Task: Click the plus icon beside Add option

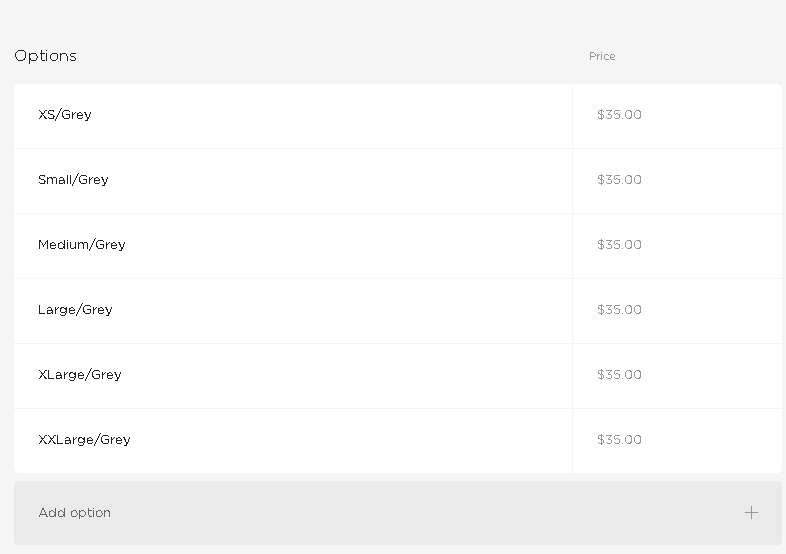Action: pyautogui.click(x=751, y=512)
